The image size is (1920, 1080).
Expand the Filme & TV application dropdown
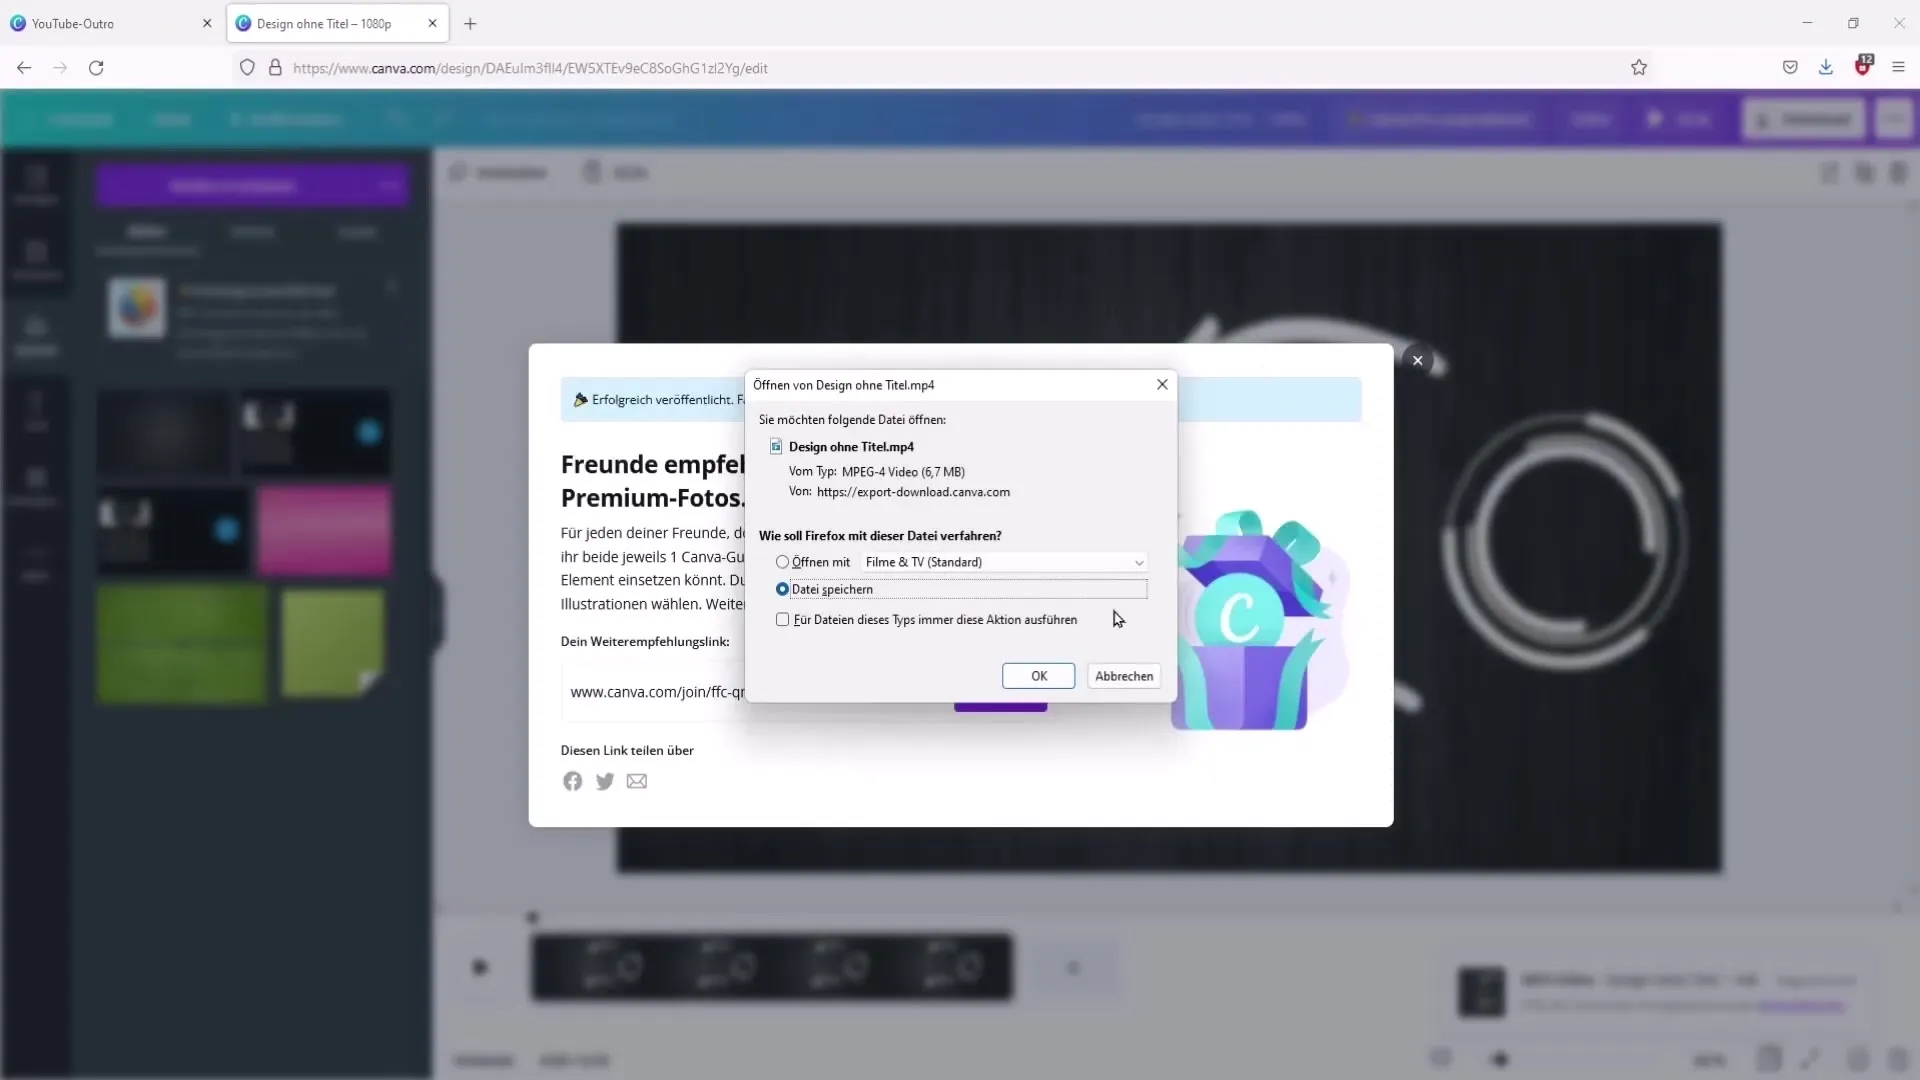coord(1004,562)
